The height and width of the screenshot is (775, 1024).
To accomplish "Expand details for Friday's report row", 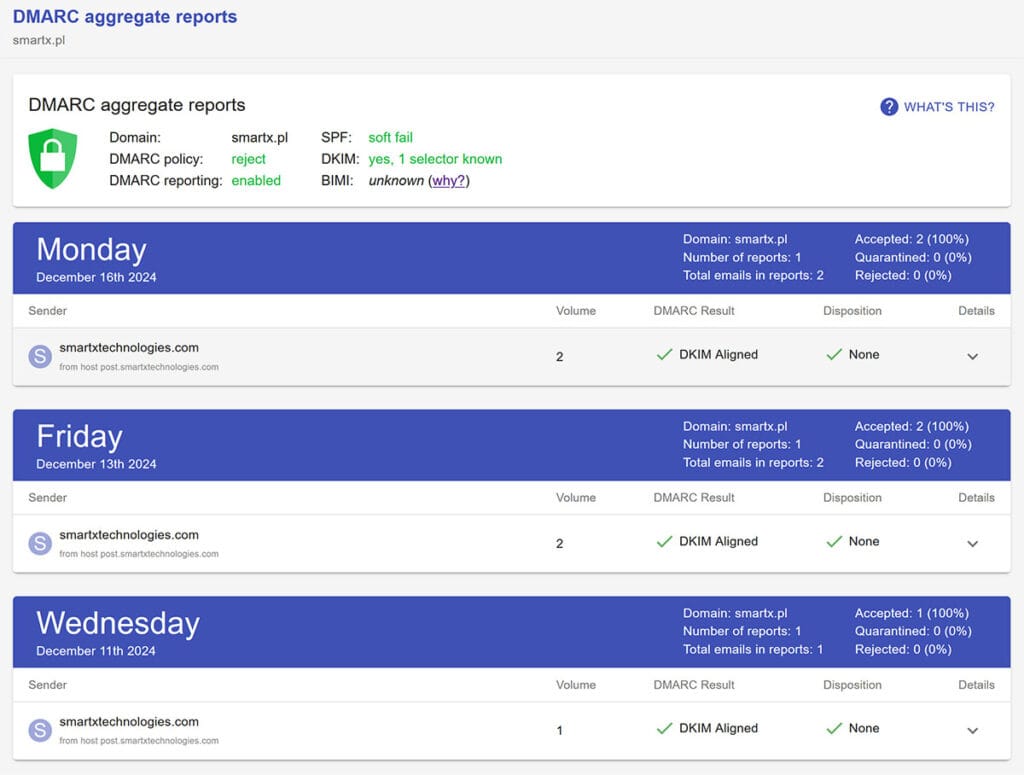I will [972, 544].
